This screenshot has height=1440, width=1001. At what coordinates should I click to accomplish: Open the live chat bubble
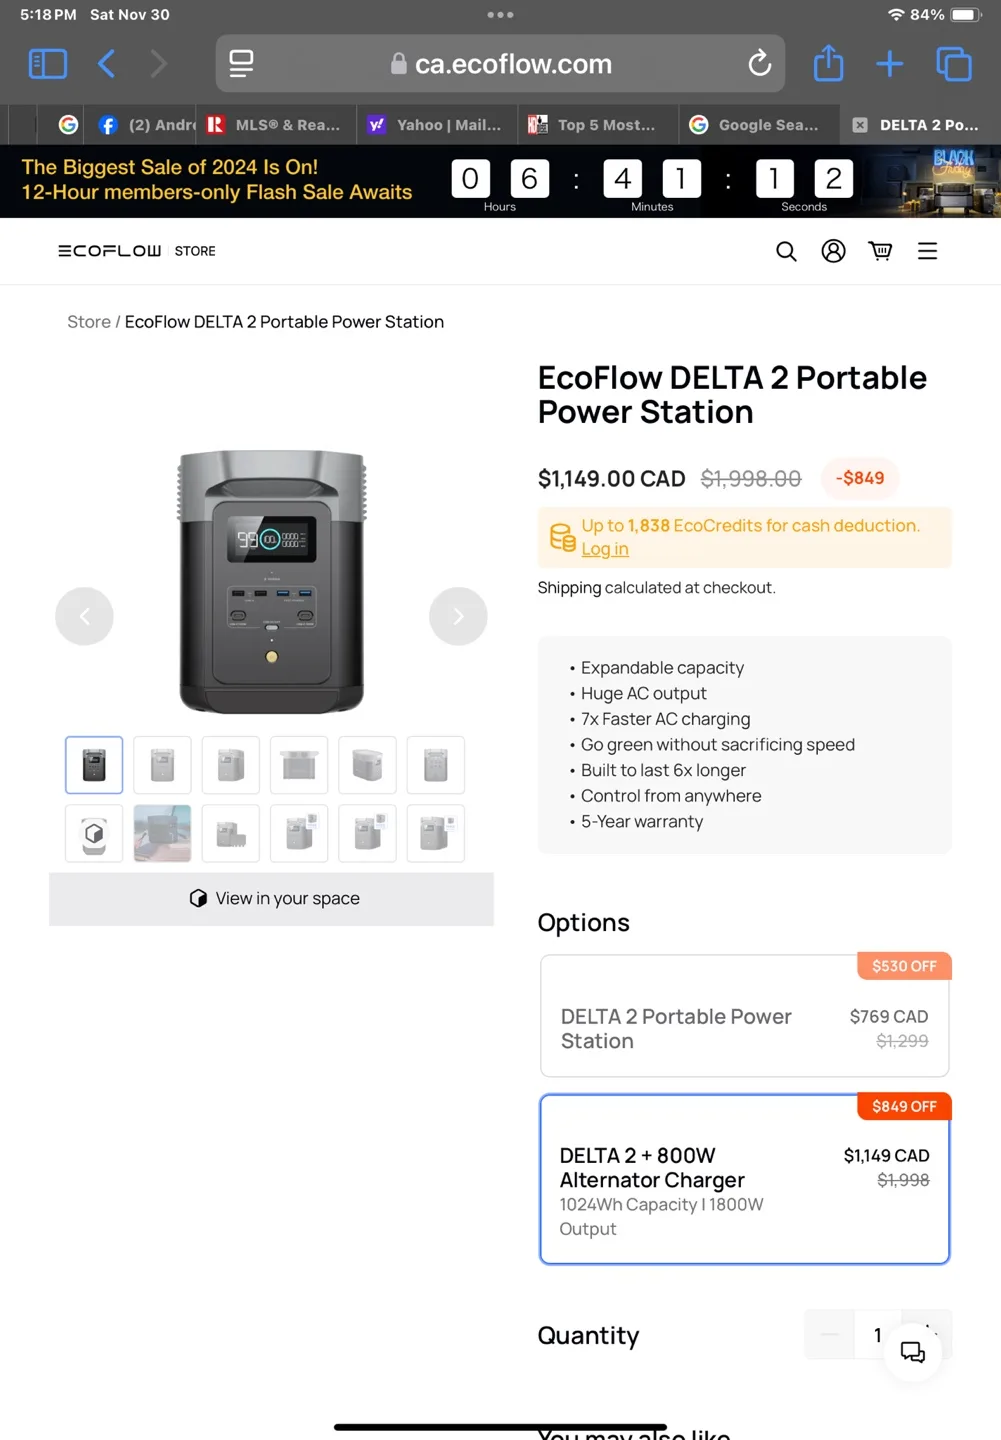[x=912, y=1353]
